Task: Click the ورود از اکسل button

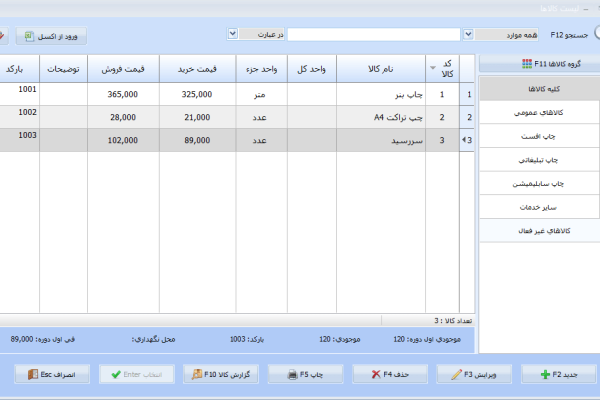Action: [x=51, y=36]
